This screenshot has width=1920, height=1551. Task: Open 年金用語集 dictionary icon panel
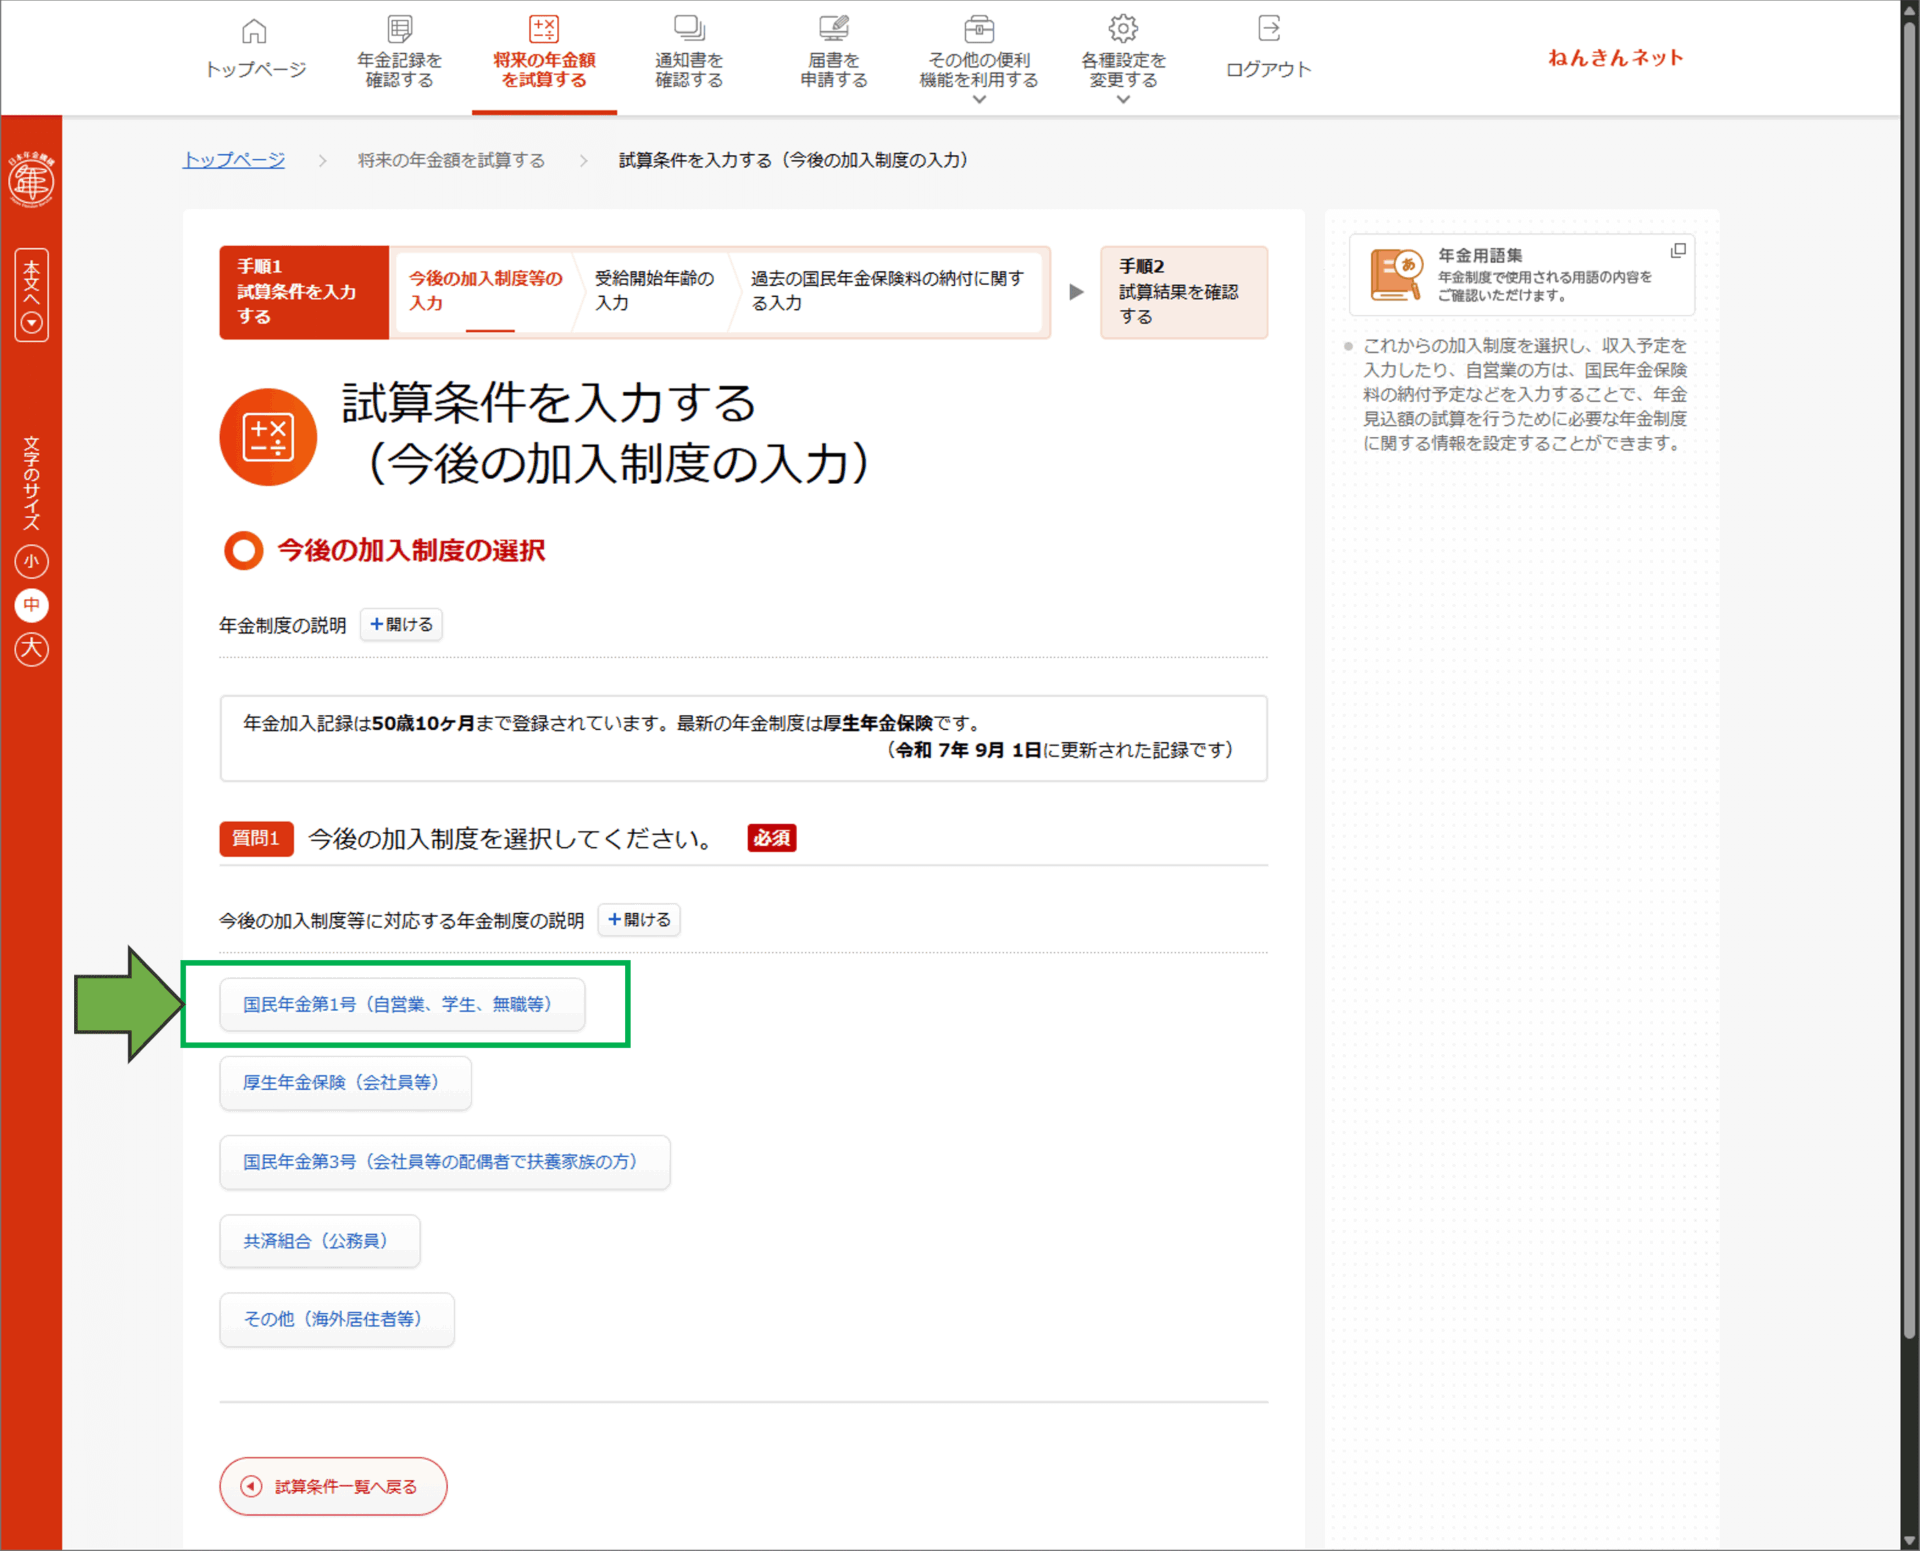tap(1395, 275)
